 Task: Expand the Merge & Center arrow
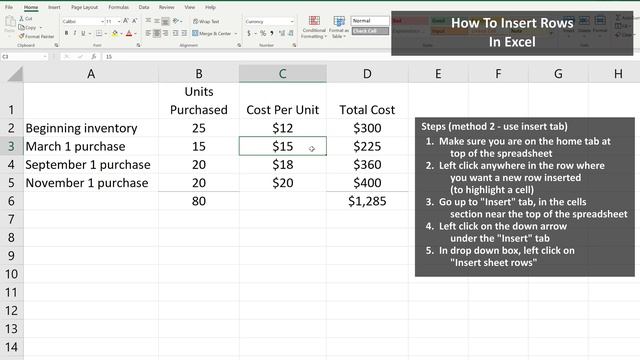coord(236,33)
